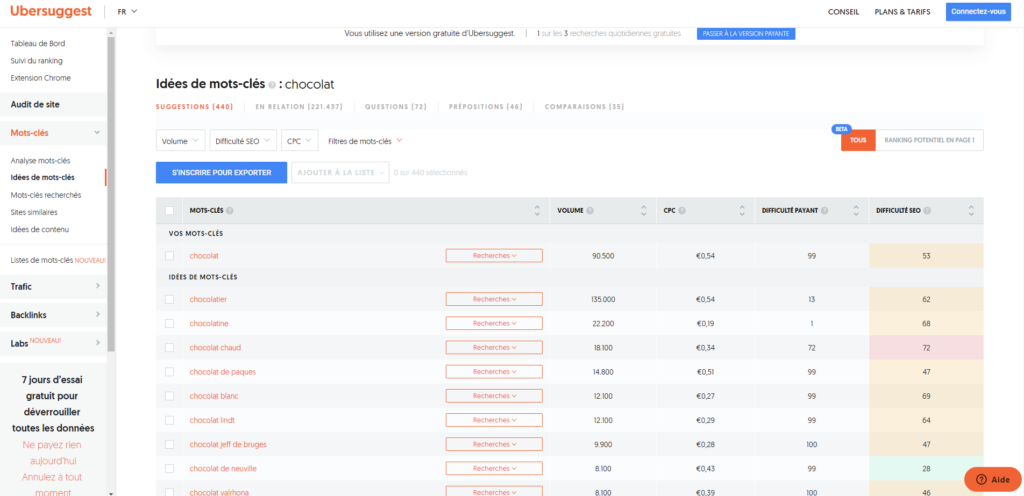This screenshot has height=496, width=1024.
Task: Open the PLANS & TARIFS link
Action: [902, 12]
